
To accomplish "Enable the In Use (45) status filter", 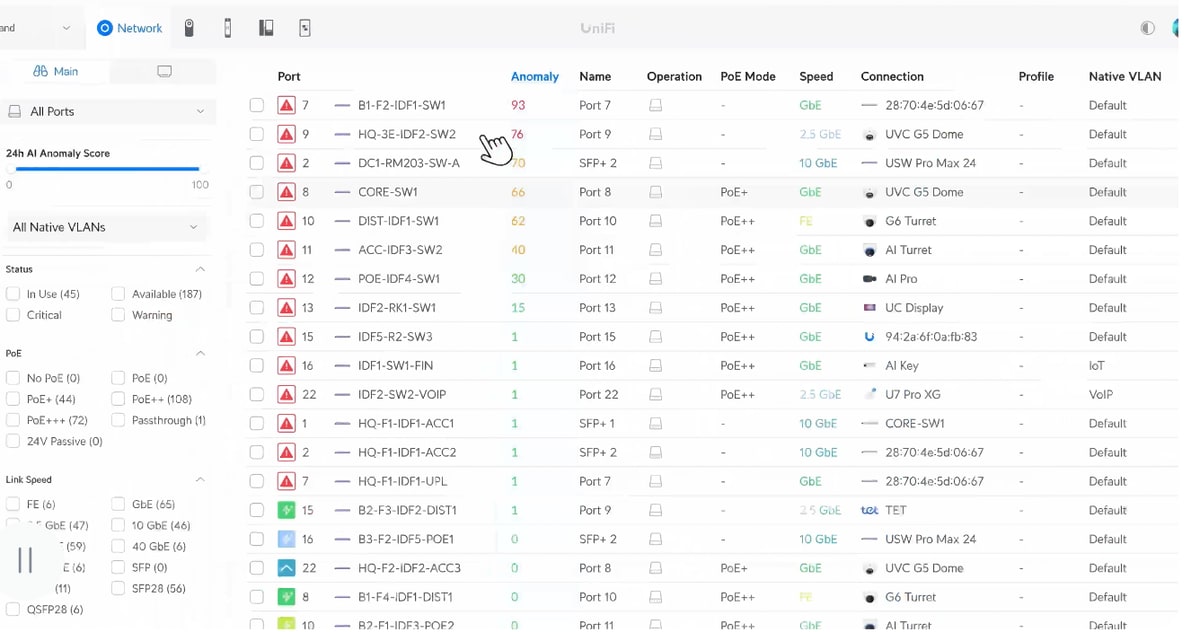I will pos(13,294).
